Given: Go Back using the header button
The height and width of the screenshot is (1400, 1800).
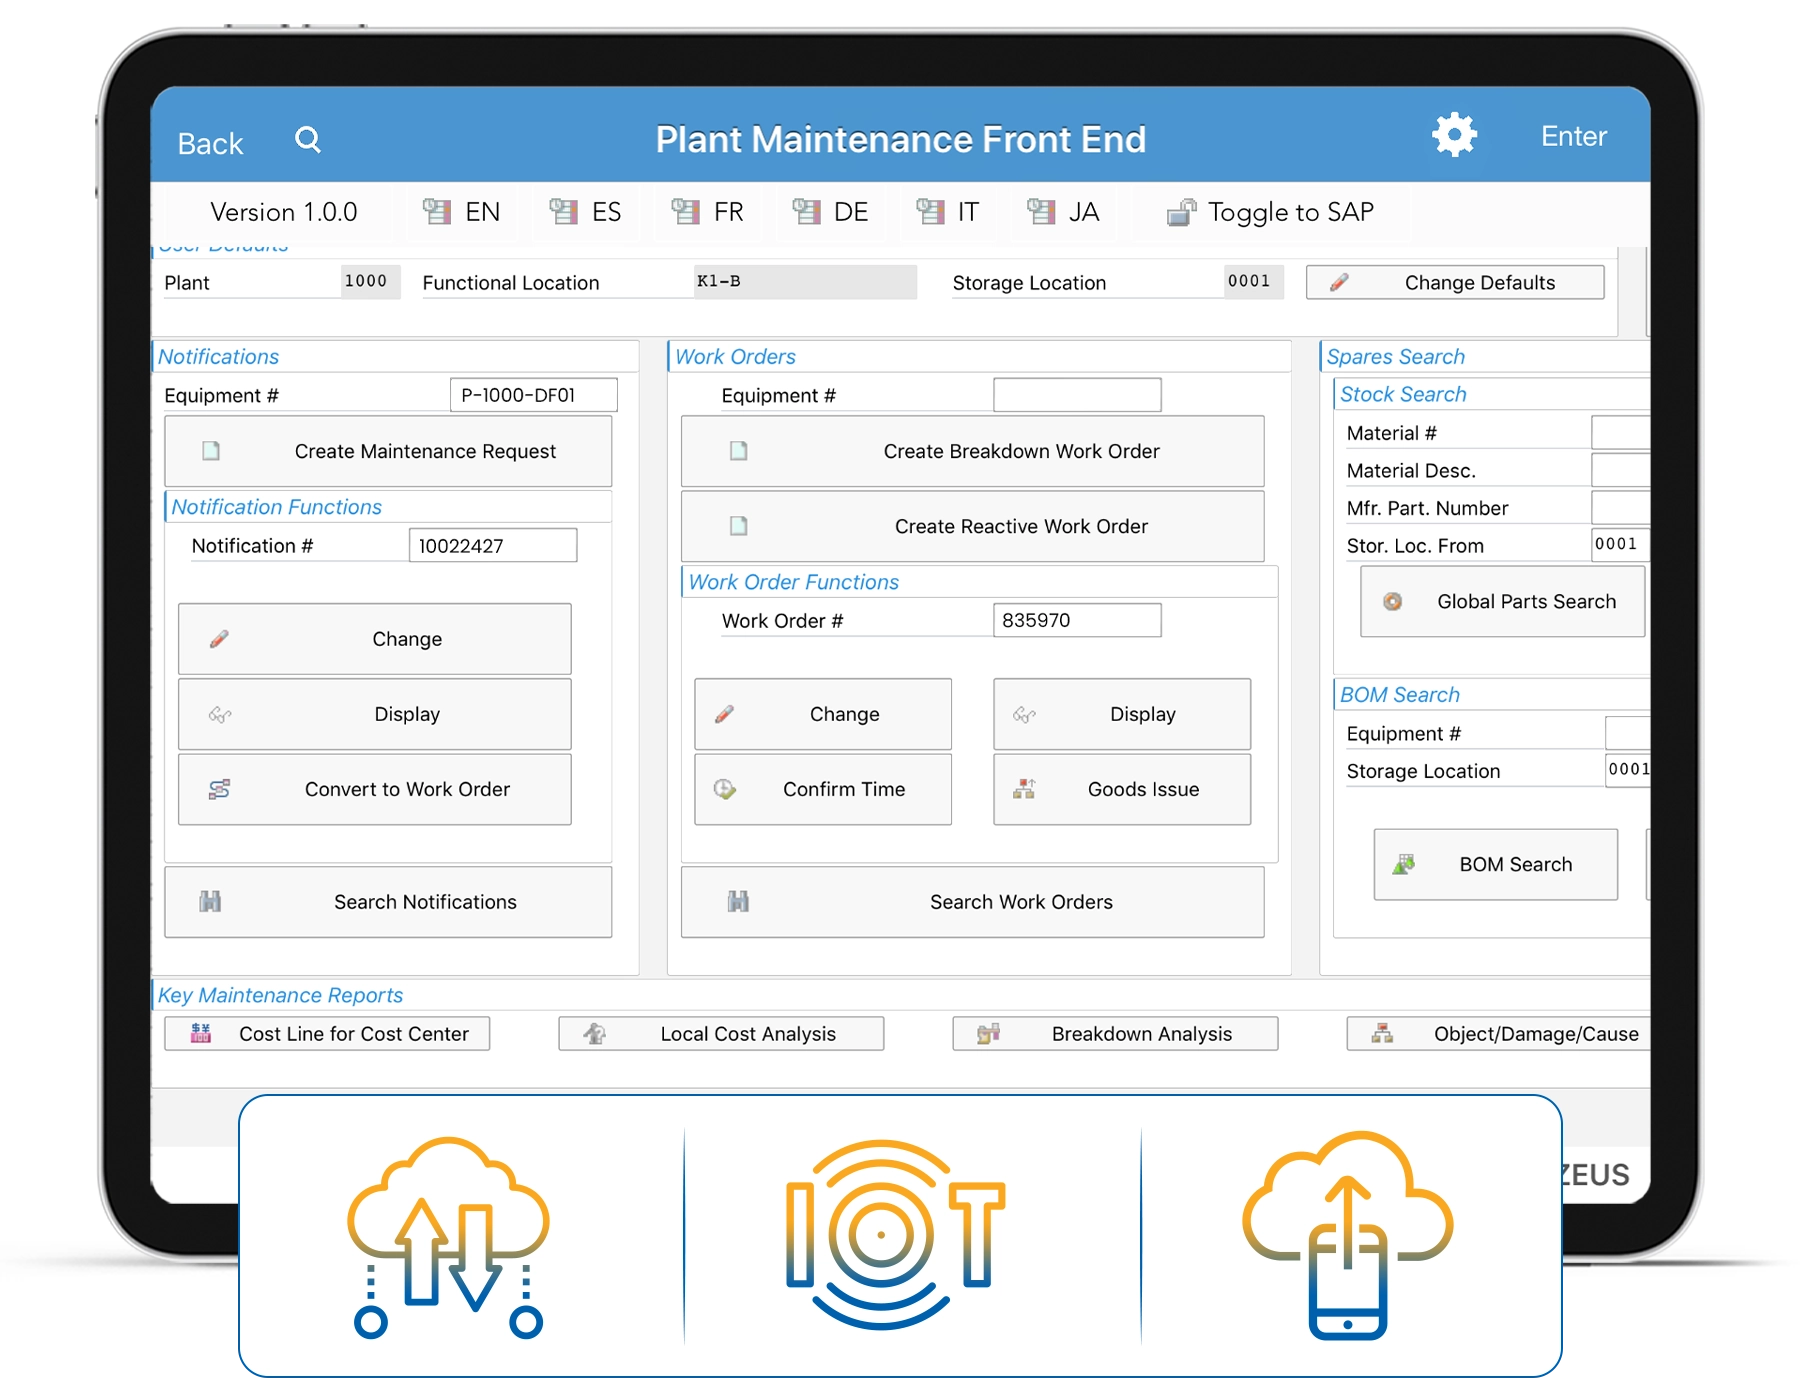Looking at the screenshot, I should (x=210, y=143).
